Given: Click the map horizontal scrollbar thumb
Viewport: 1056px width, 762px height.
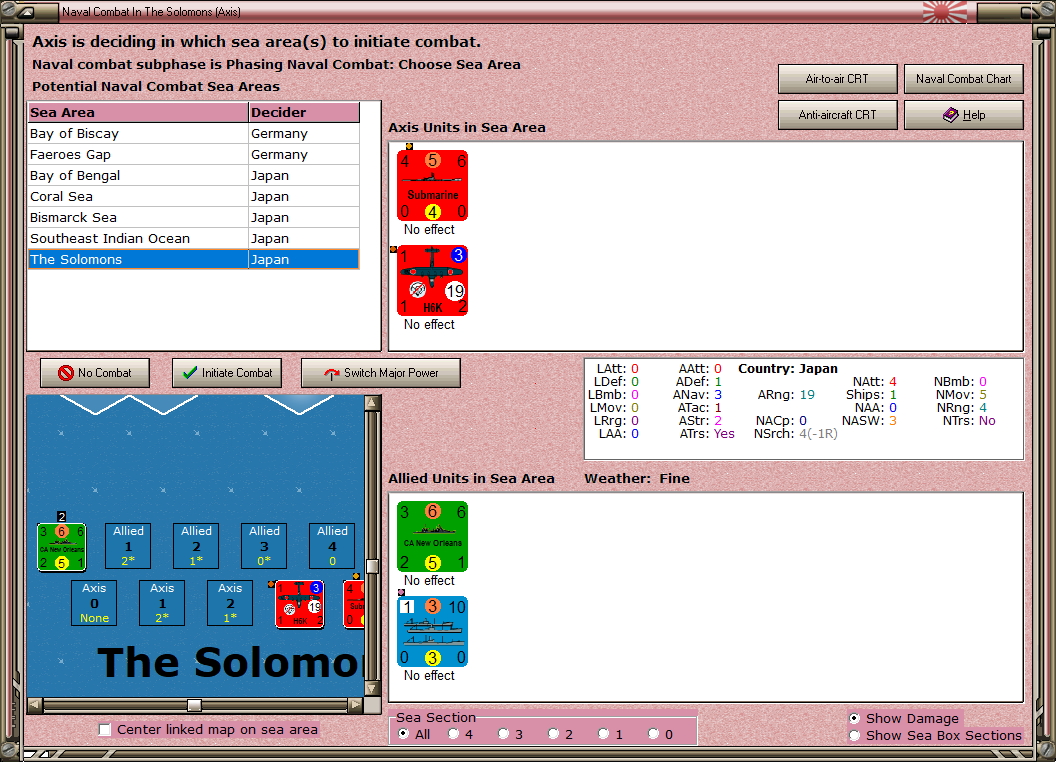Looking at the screenshot, I should [194, 705].
